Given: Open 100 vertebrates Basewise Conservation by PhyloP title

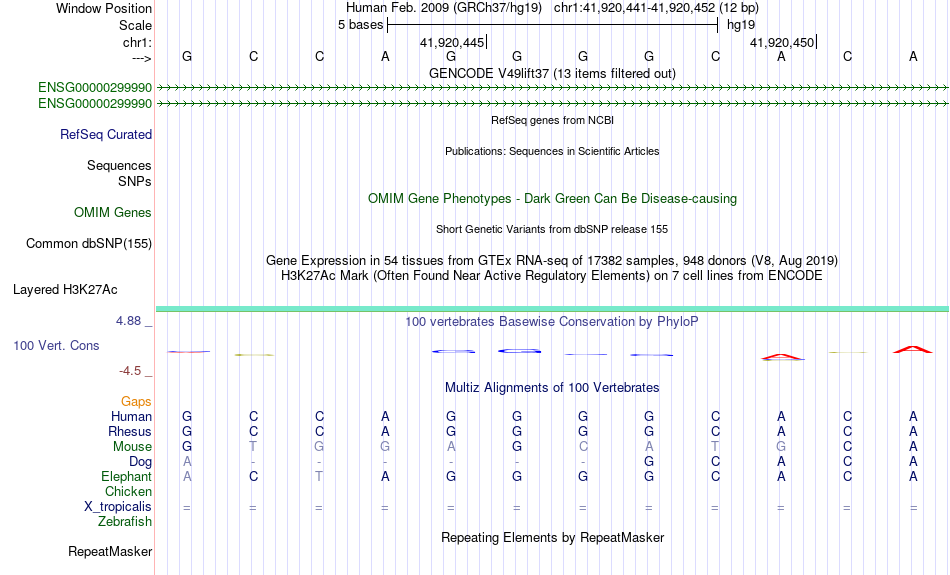Looking at the screenshot, I should pyautogui.click(x=552, y=322).
